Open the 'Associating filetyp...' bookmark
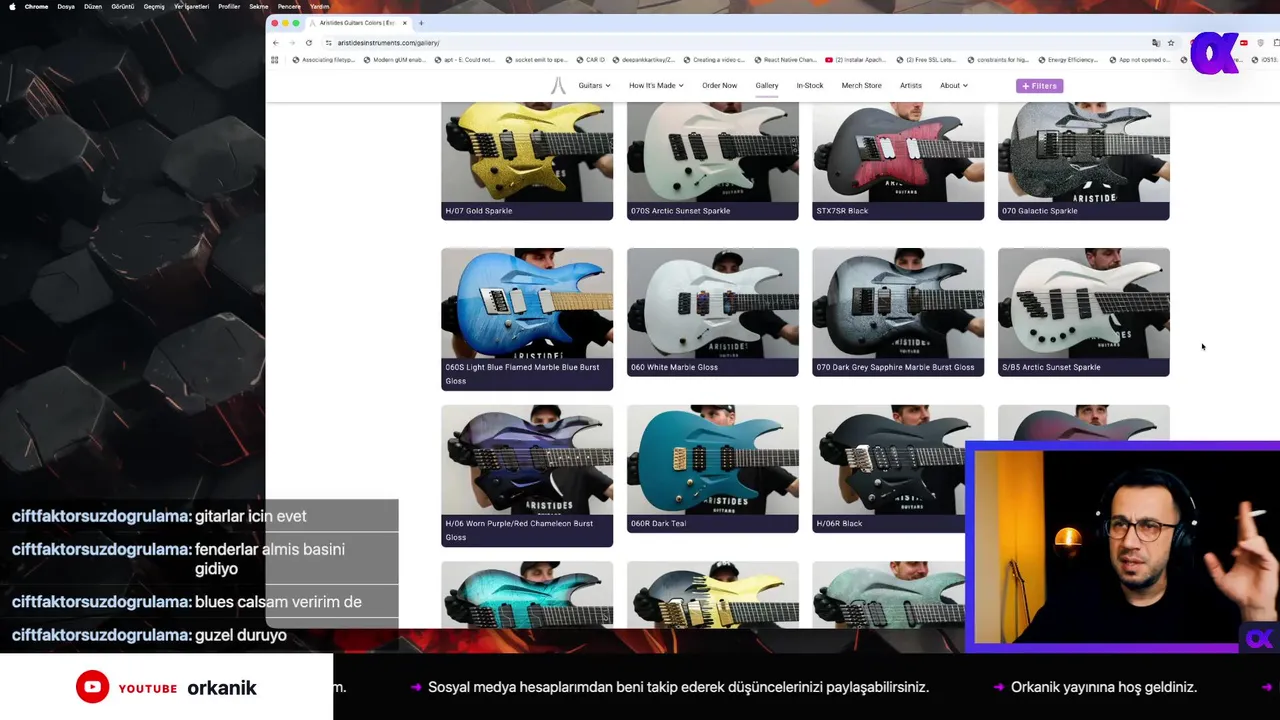The image size is (1280, 720). pos(324,60)
